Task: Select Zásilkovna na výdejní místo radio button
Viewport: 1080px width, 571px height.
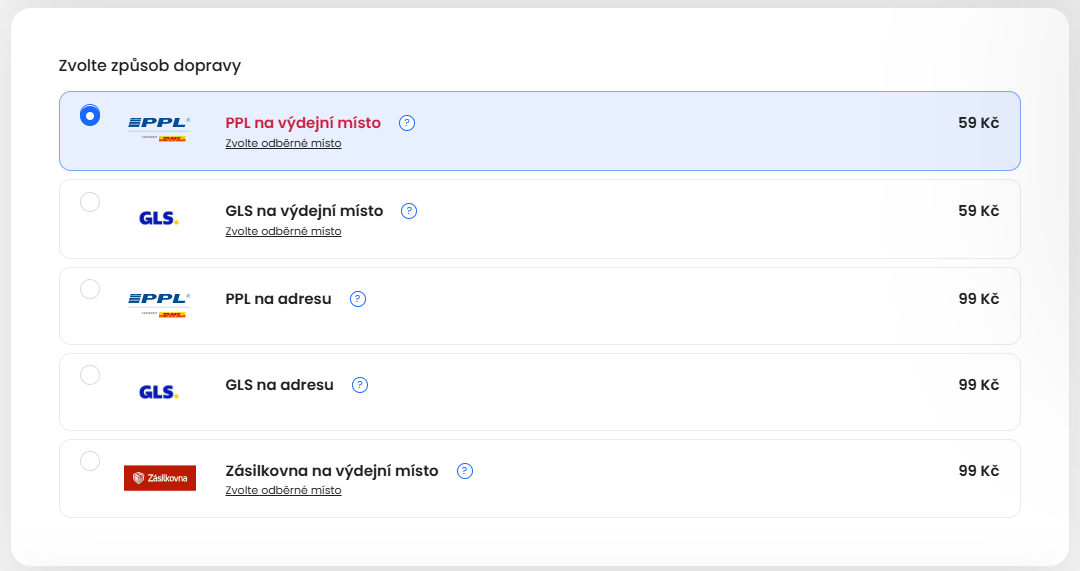Action: tap(90, 461)
